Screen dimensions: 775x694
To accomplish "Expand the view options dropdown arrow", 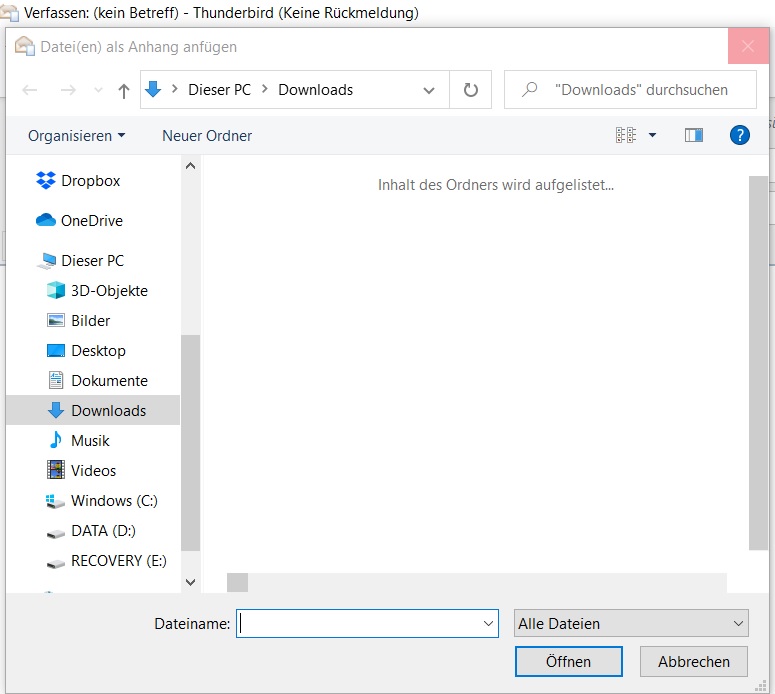I will pyautogui.click(x=653, y=135).
